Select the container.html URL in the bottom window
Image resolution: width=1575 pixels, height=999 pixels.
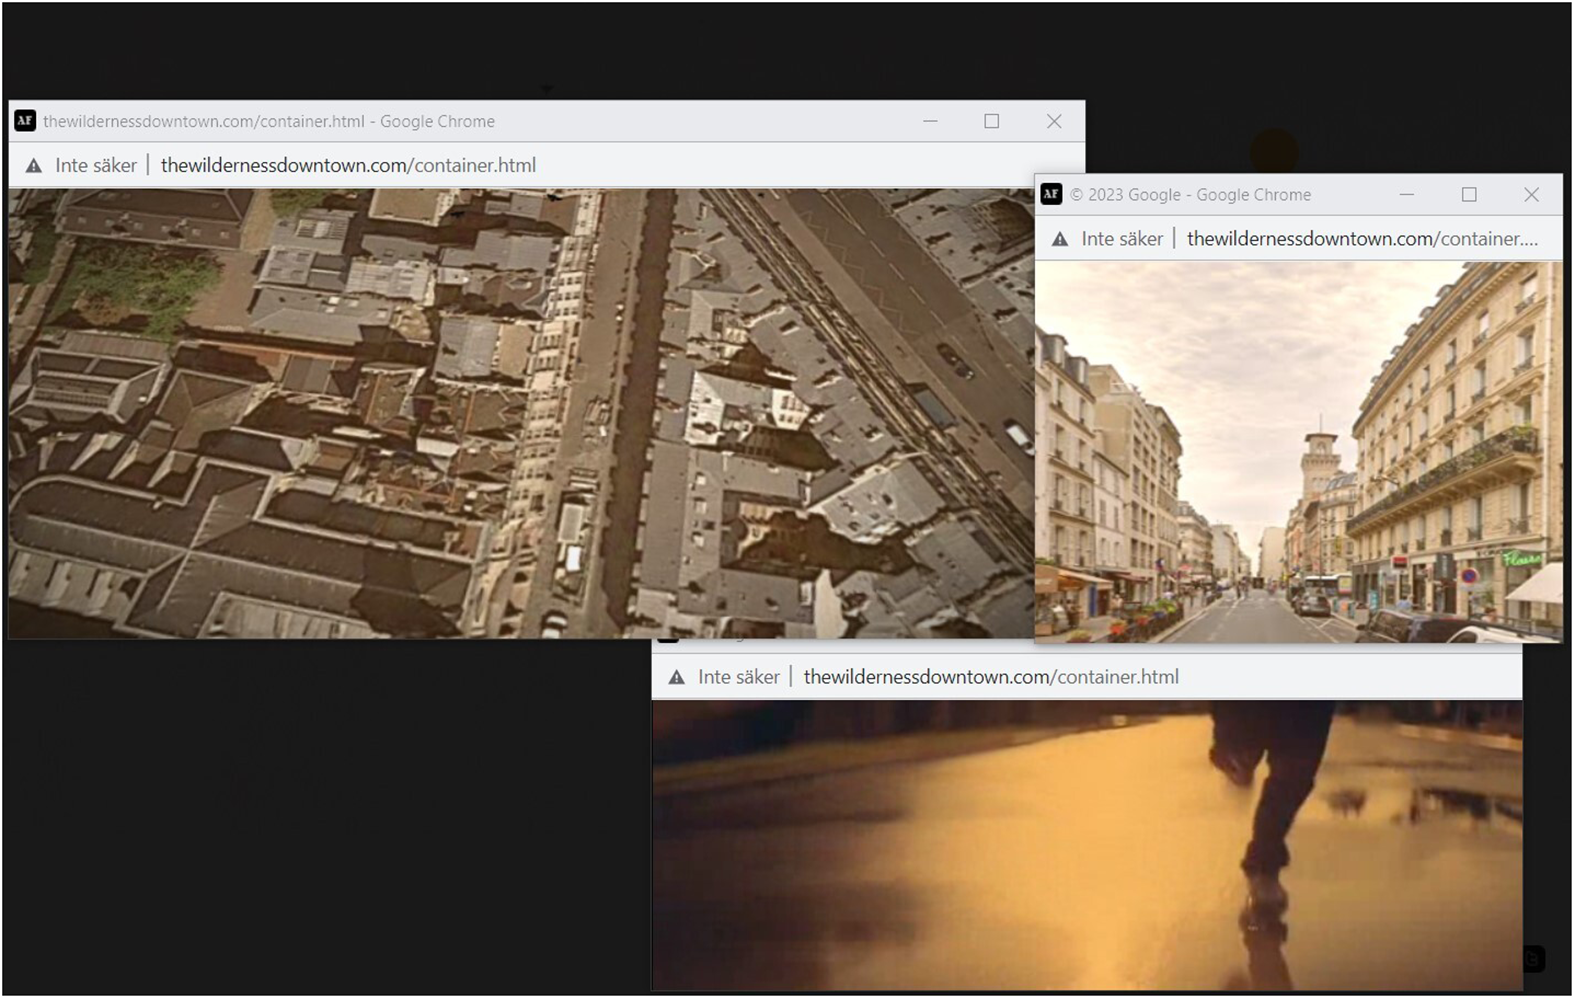(991, 677)
